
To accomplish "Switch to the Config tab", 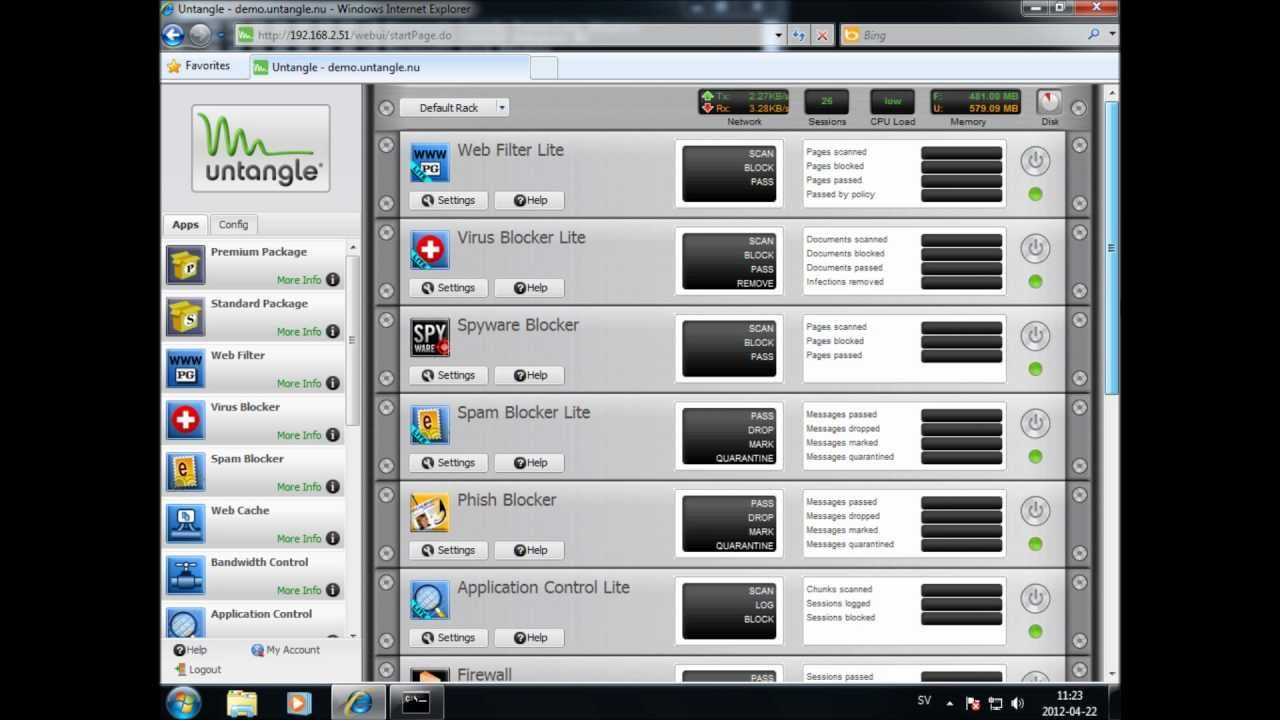I will point(233,225).
